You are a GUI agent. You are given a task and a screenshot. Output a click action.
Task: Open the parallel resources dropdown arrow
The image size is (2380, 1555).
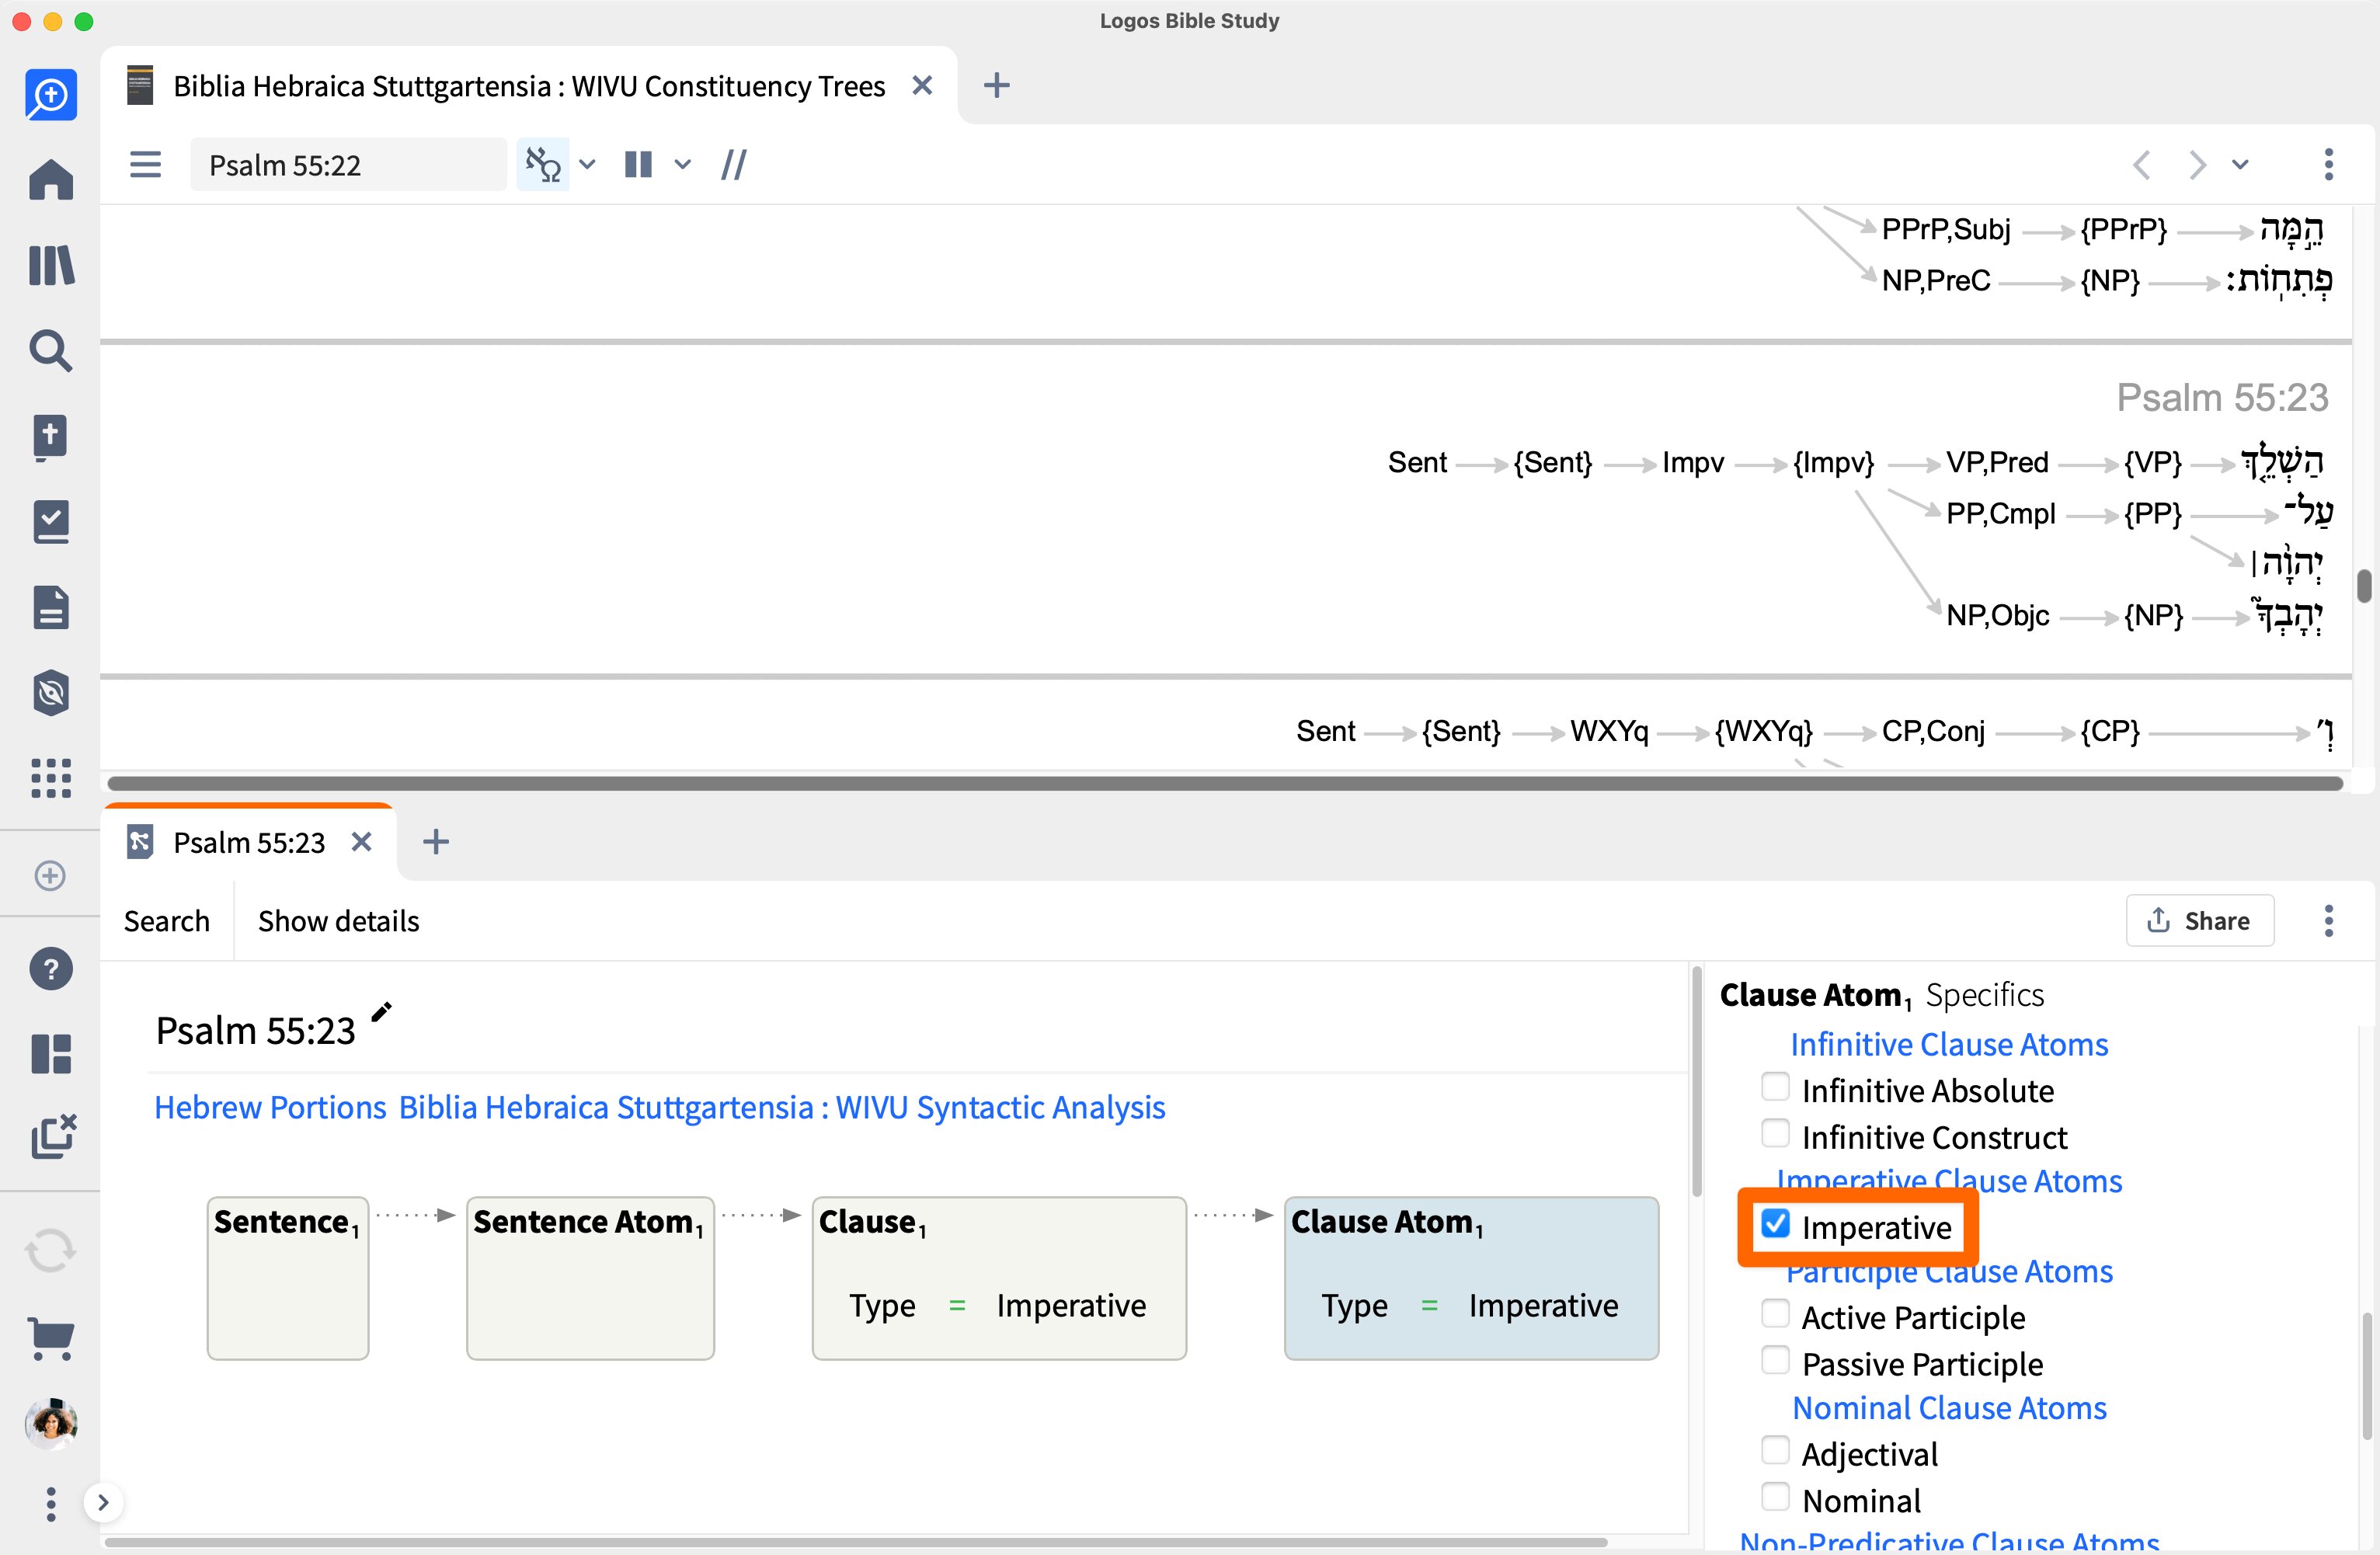click(683, 164)
